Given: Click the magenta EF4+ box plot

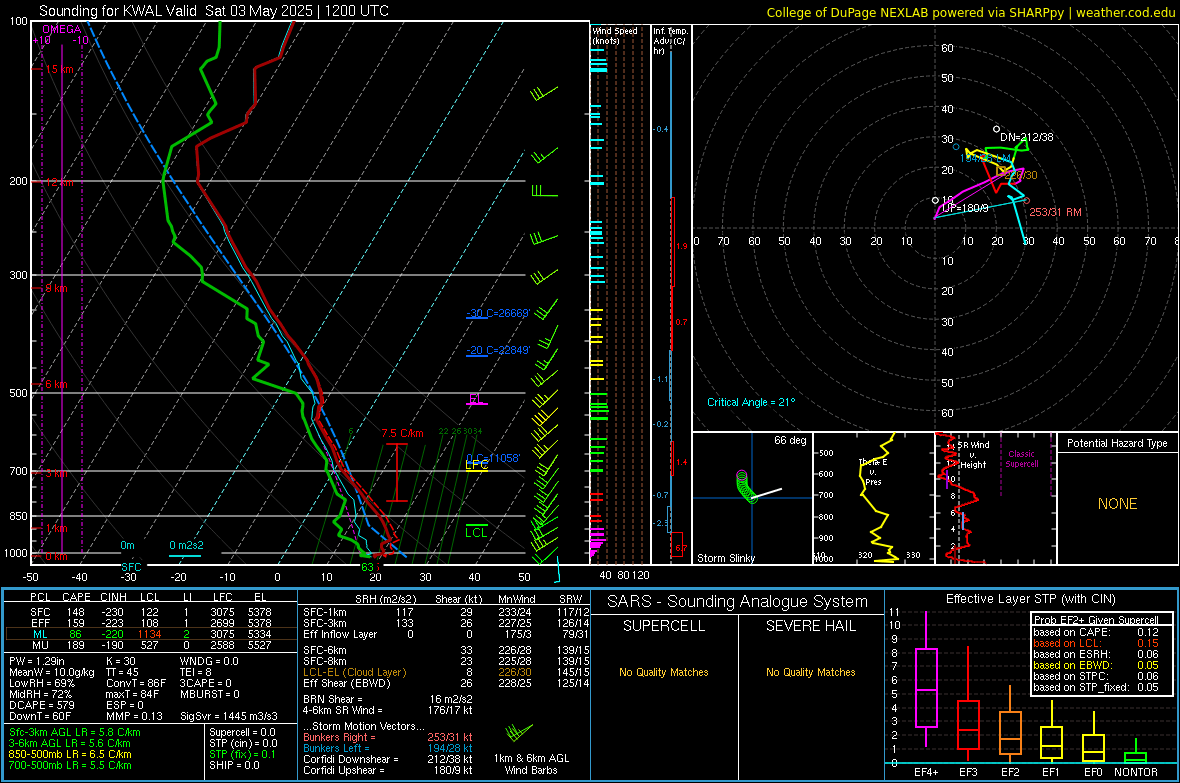Looking at the screenshot, I should pos(926,679).
